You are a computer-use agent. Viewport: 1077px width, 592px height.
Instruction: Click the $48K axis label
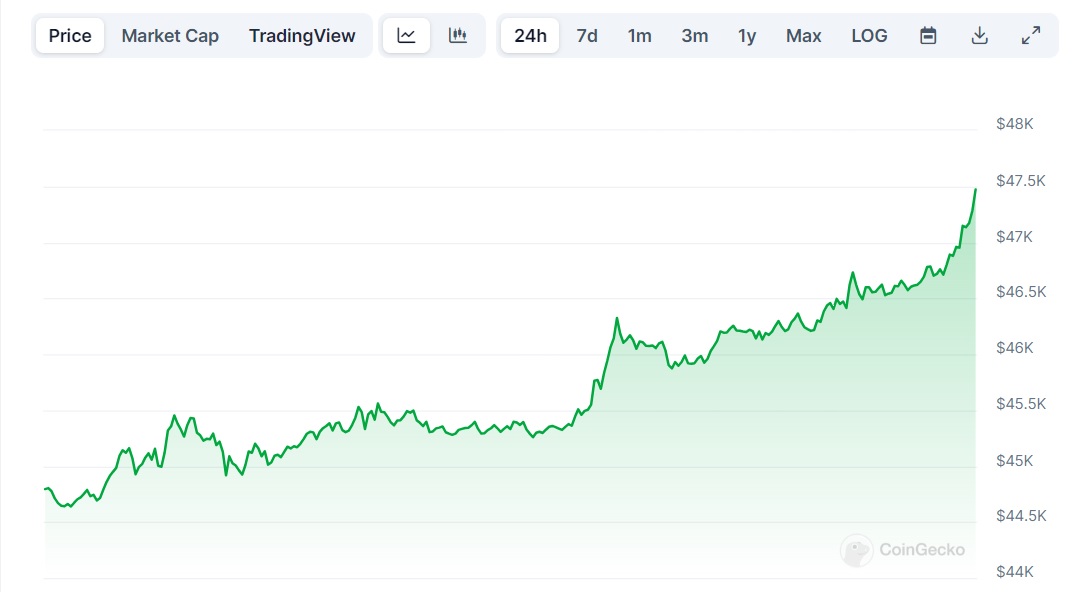[x=1013, y=124]
